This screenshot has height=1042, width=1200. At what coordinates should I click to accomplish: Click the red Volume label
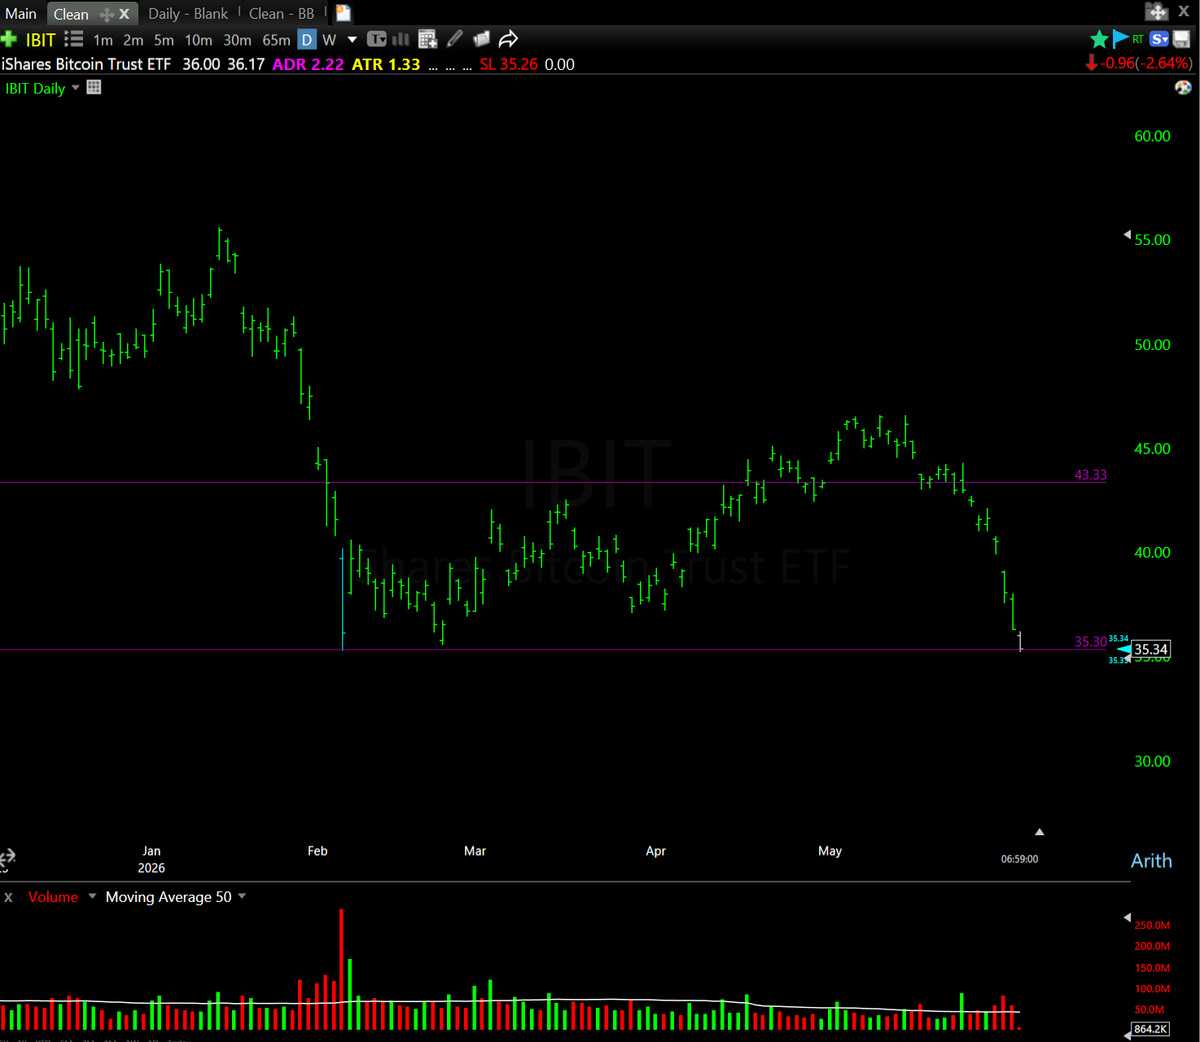coord(53,897)
